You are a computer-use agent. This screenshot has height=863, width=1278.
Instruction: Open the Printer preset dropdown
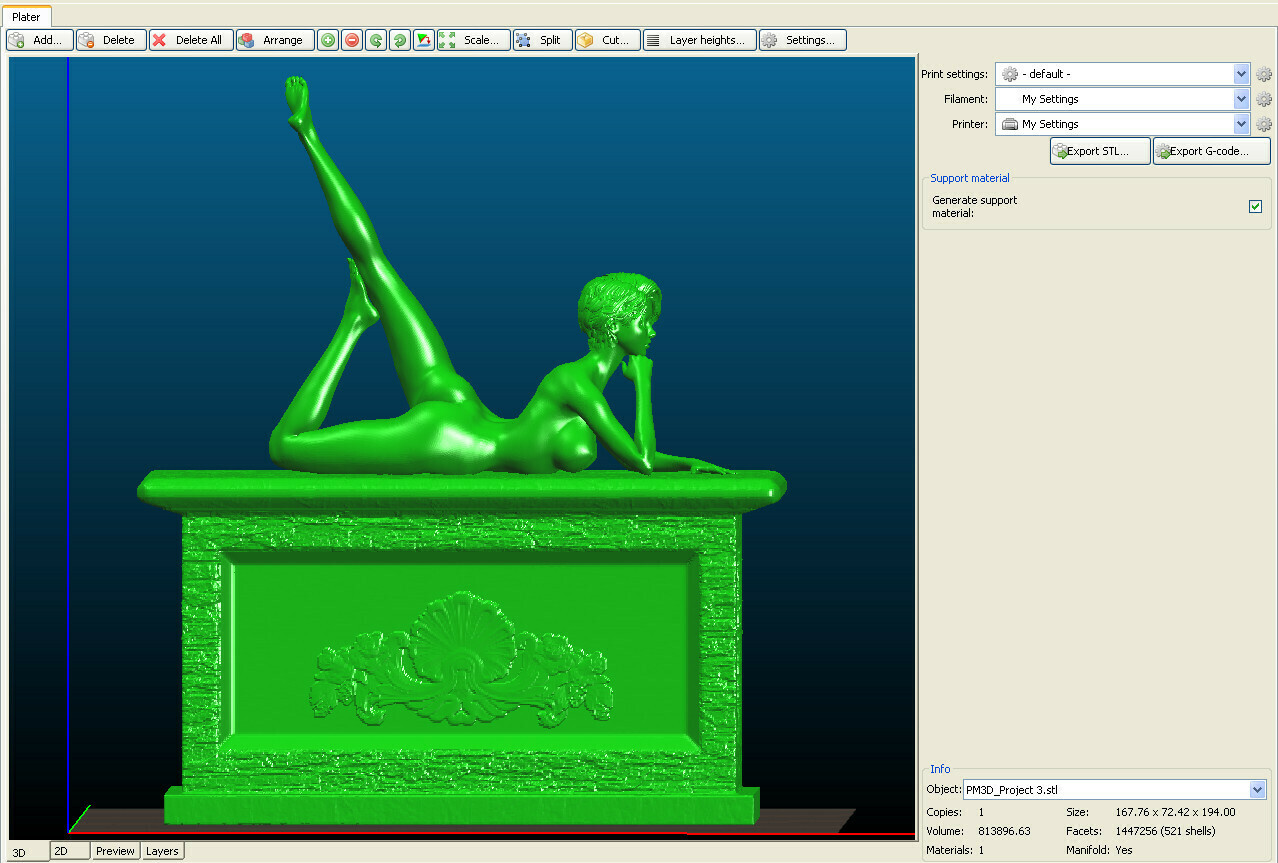pos(1241,124)
